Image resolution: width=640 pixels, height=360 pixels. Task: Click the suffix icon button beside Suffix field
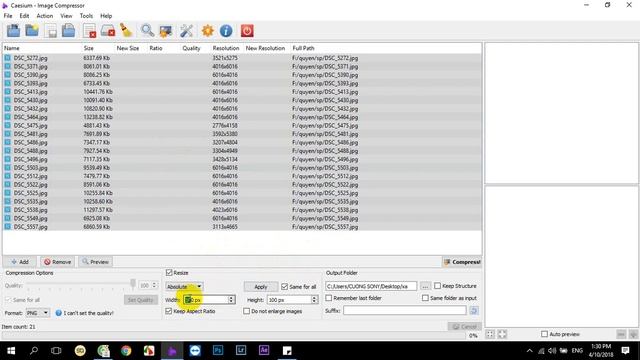click(x=474, y=311)
